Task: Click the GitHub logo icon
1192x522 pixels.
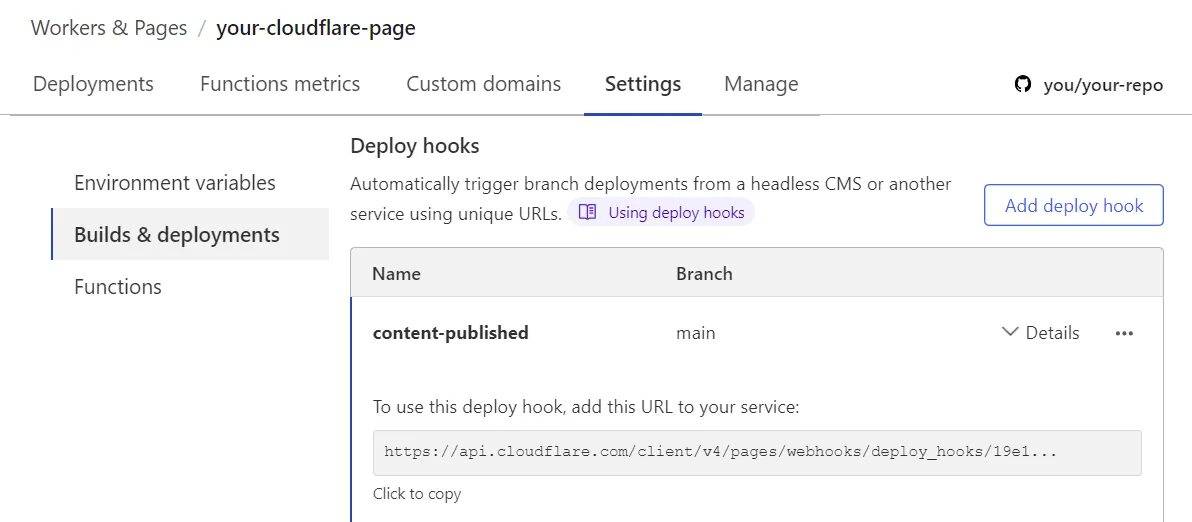Action: click(x=1022, y=85)
